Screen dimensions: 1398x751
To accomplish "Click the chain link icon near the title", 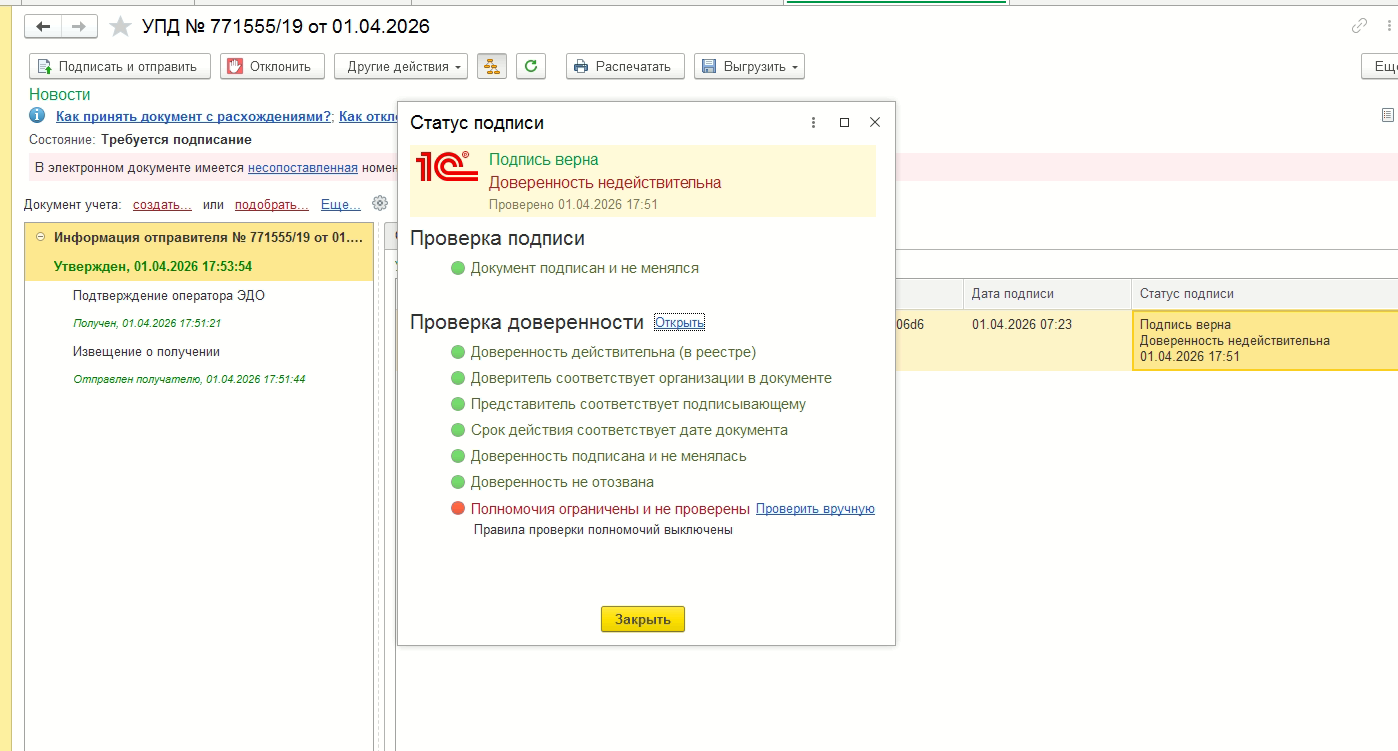I will click(1359, 26).
